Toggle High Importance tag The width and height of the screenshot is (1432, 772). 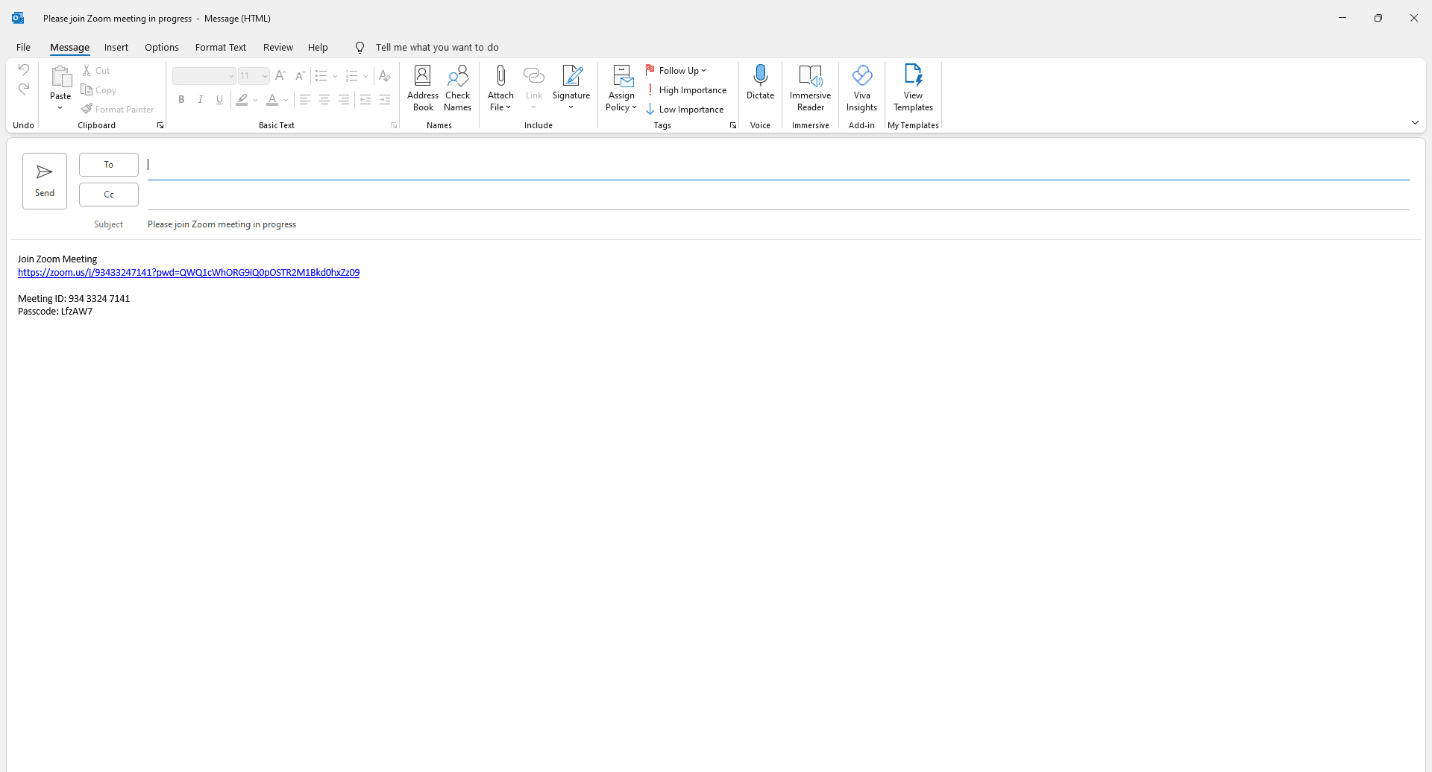686,90
